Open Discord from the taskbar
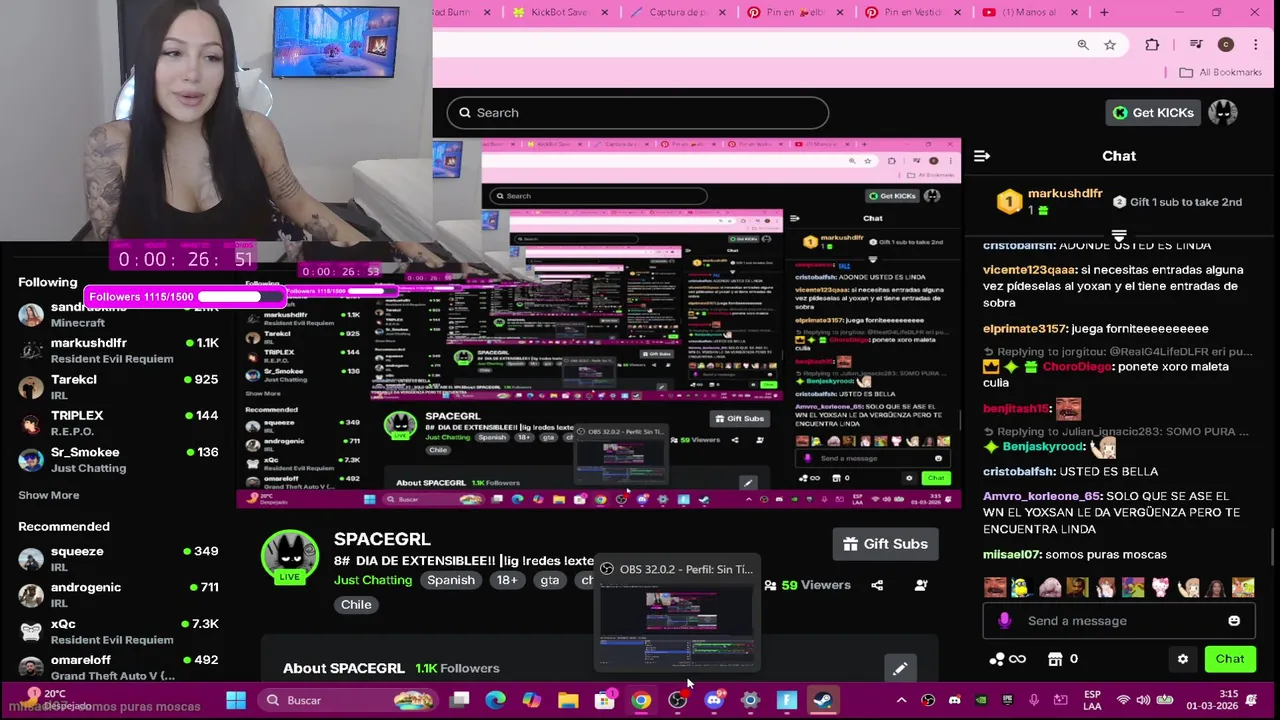The height and width of the screenshot is (720, 1280). [x=714, y=701]
